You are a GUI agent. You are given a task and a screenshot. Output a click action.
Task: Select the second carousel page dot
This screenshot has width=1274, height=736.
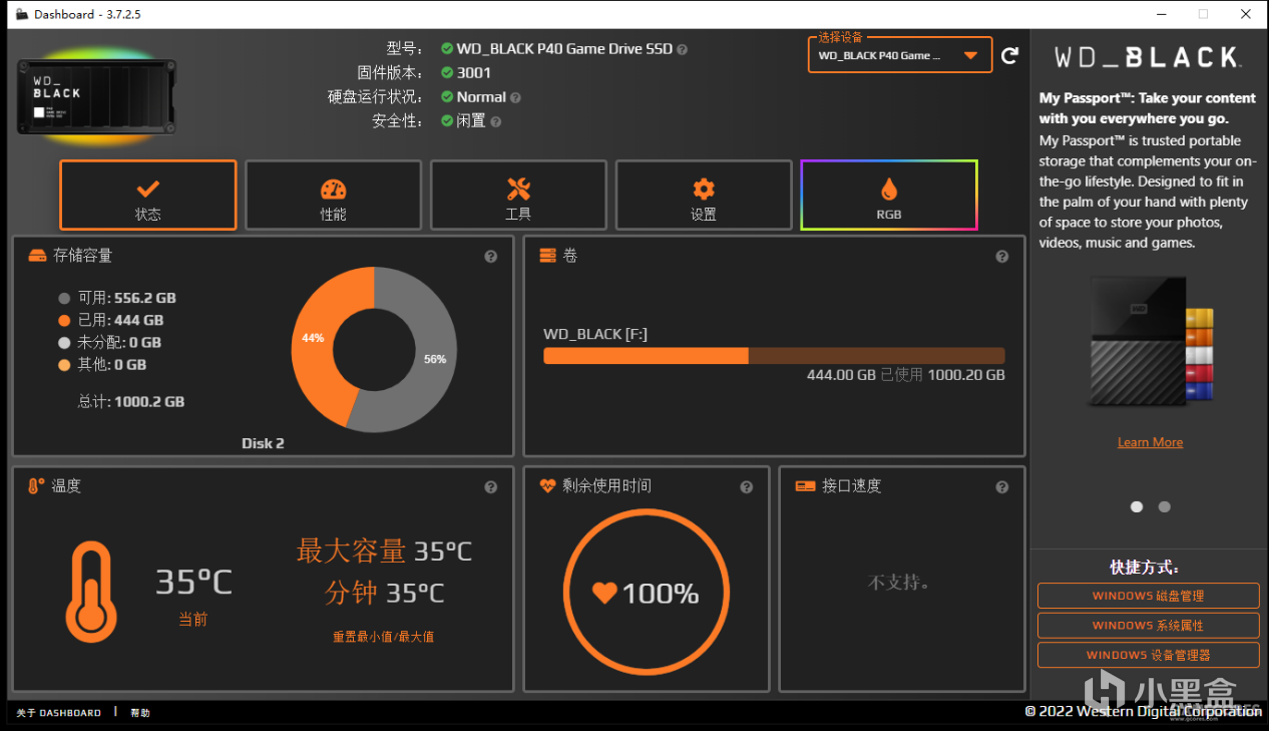pos(1164,507)
